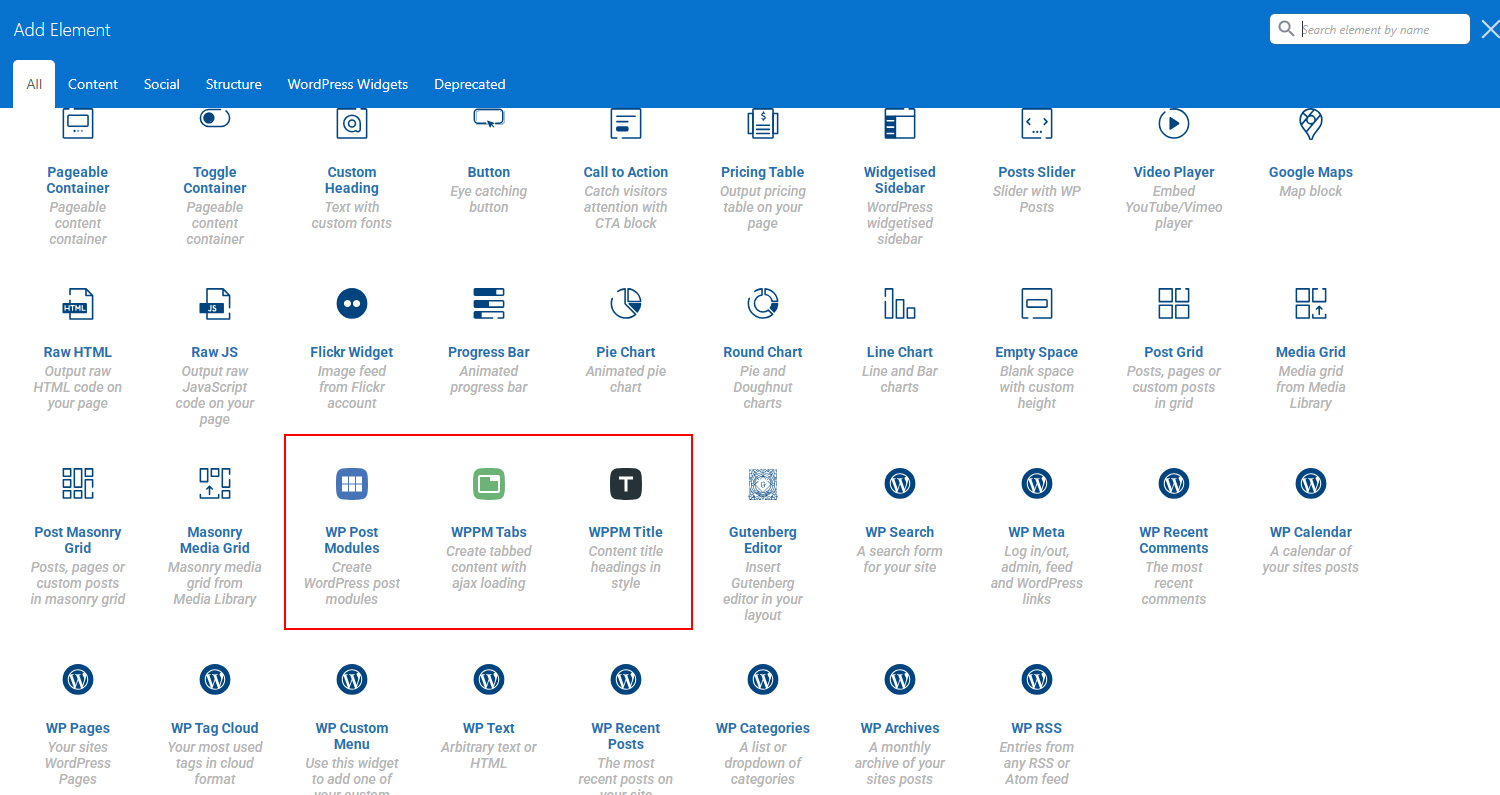Click the magnifier search icon

[1286, 29]
